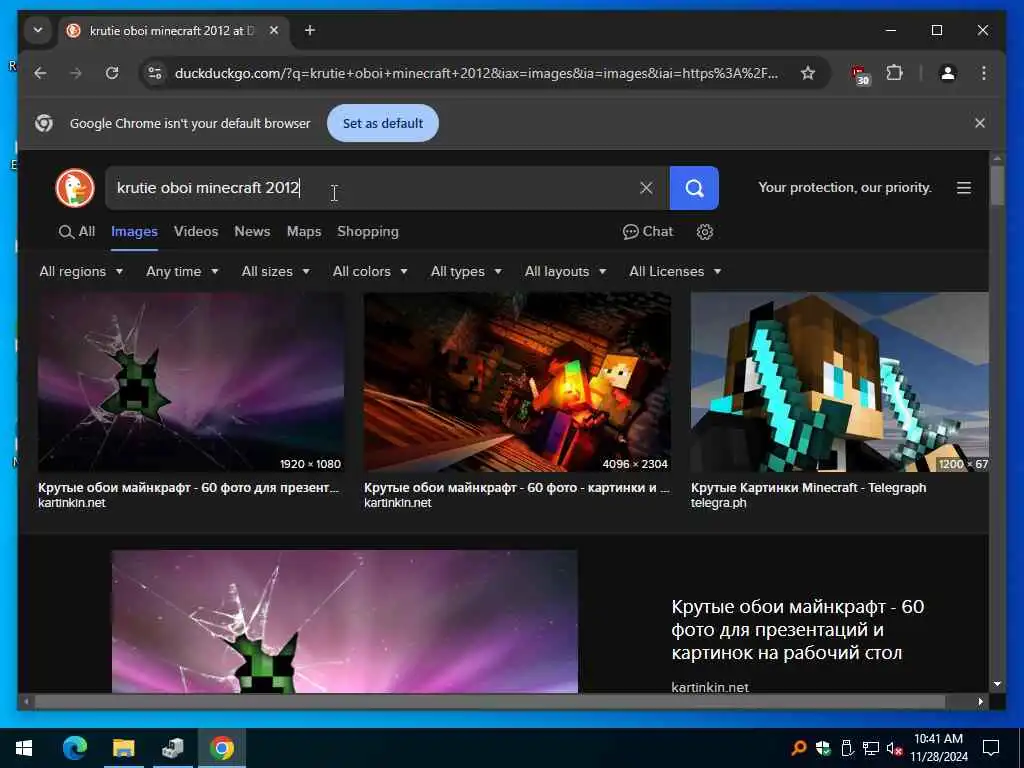Open the All sizes dropdown
1024x768 pixels.
point(276,272)
